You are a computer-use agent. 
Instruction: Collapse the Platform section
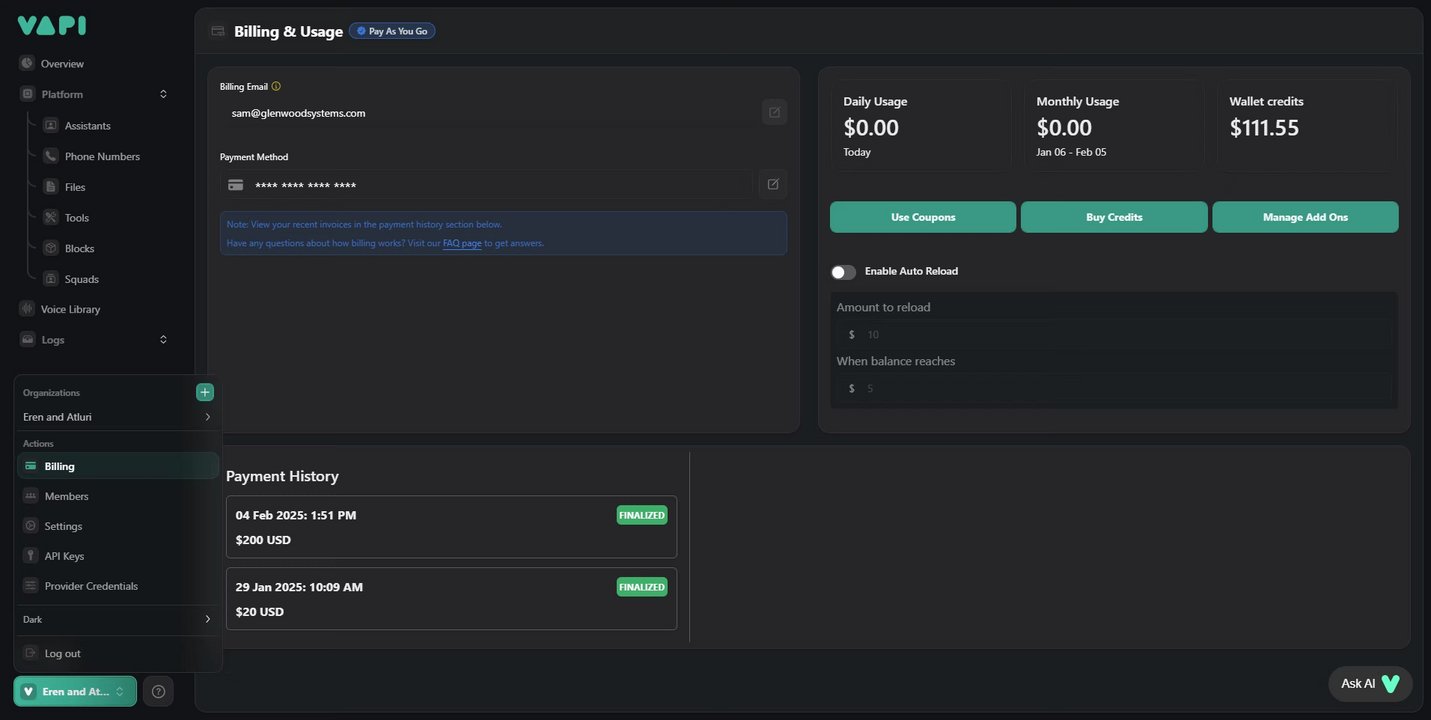[163, 94]
